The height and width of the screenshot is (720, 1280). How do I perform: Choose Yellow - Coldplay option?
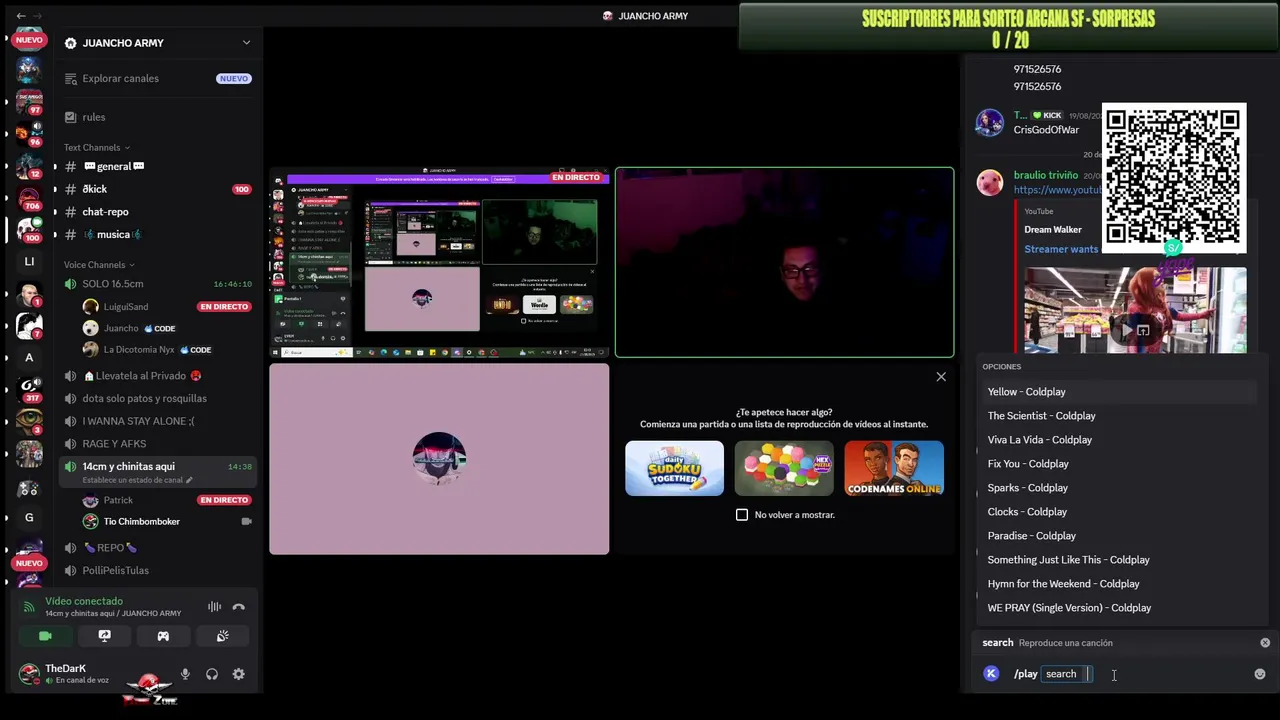pos(1120,392)
